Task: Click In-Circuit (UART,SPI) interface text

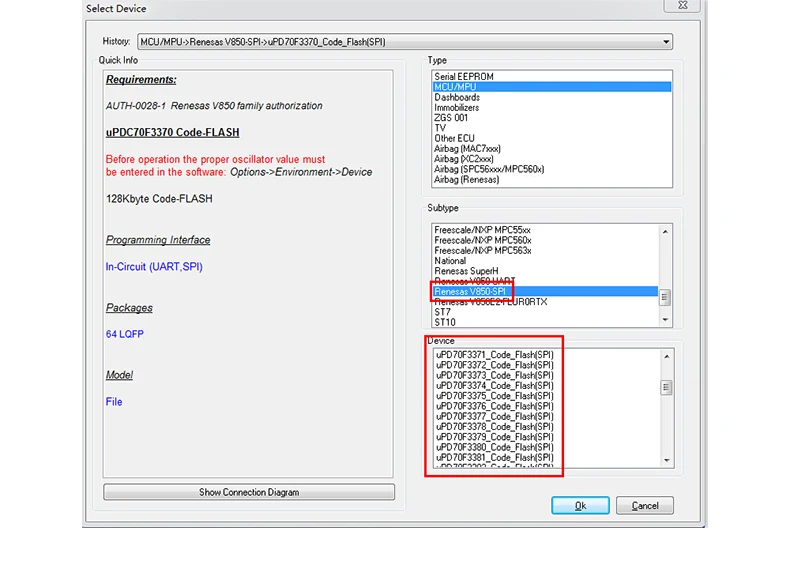Action: pos(154,267)
